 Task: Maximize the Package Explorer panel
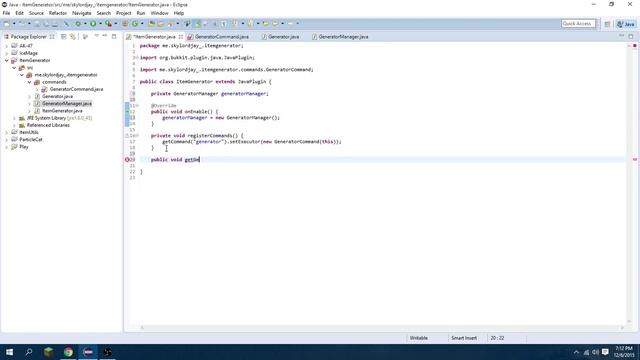tap(114, 36)
